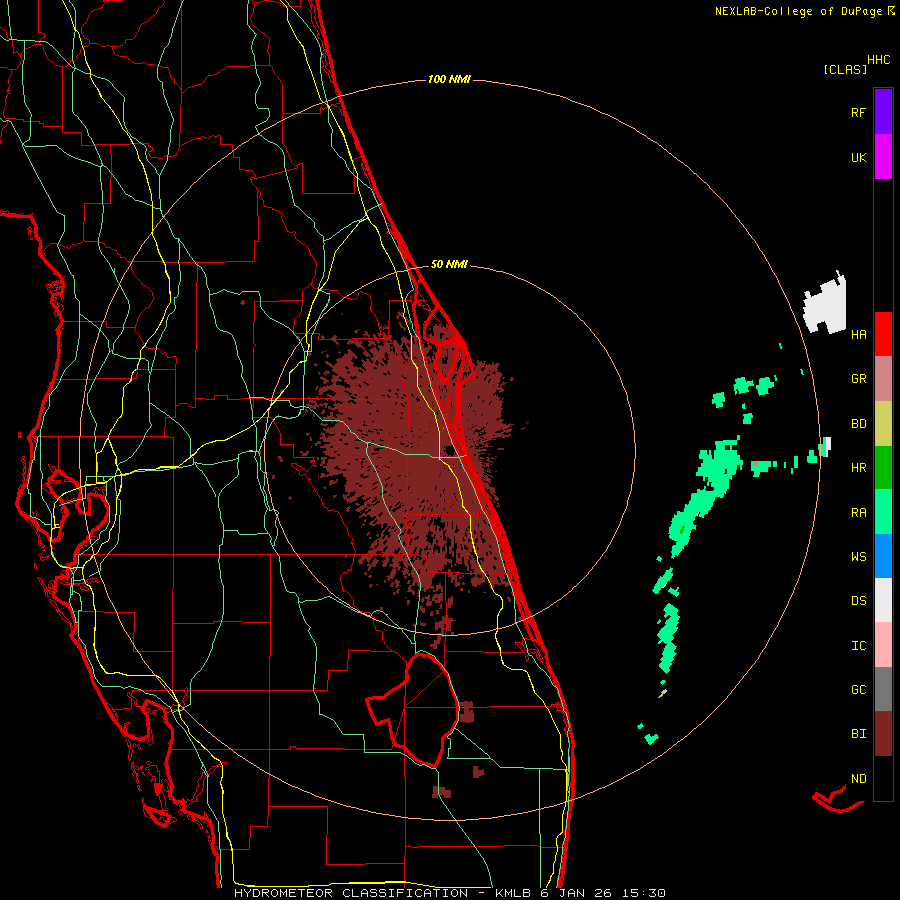Click the GC gray legend swatch
This screenshot has height=900, width=900.
click(x=883, y=689)
